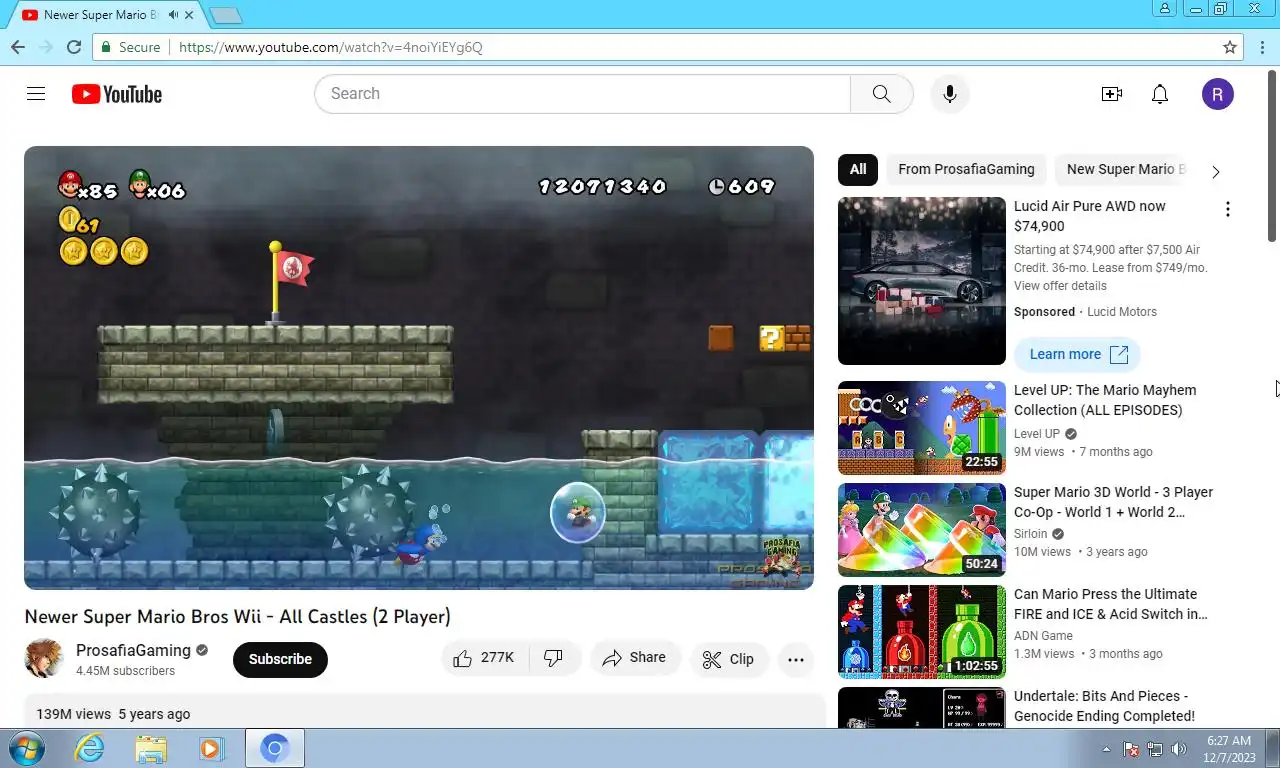Click the search magnifier button

point(881,94)
